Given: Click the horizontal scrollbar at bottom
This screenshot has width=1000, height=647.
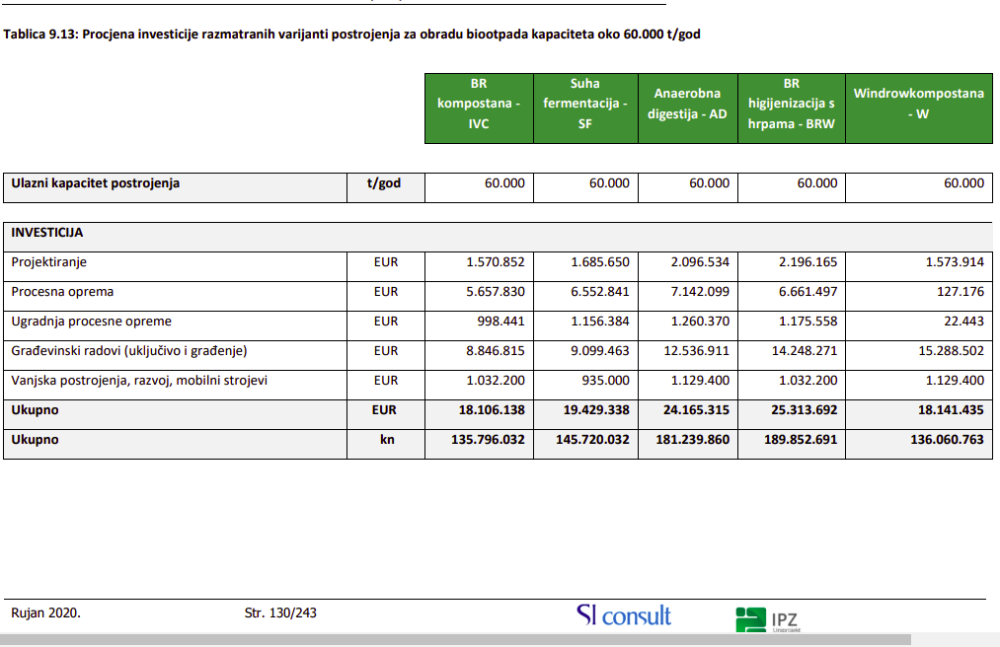Looking at the screenshot, I should pos(500,639).
